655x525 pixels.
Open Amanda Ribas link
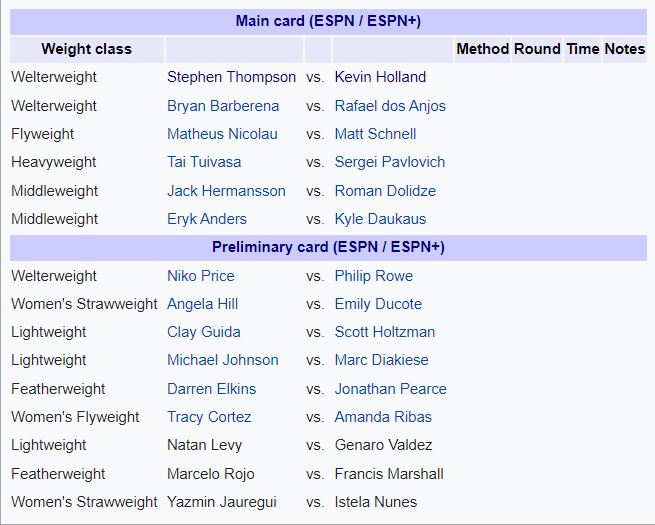pyautogui.click(x=383, y=417)
